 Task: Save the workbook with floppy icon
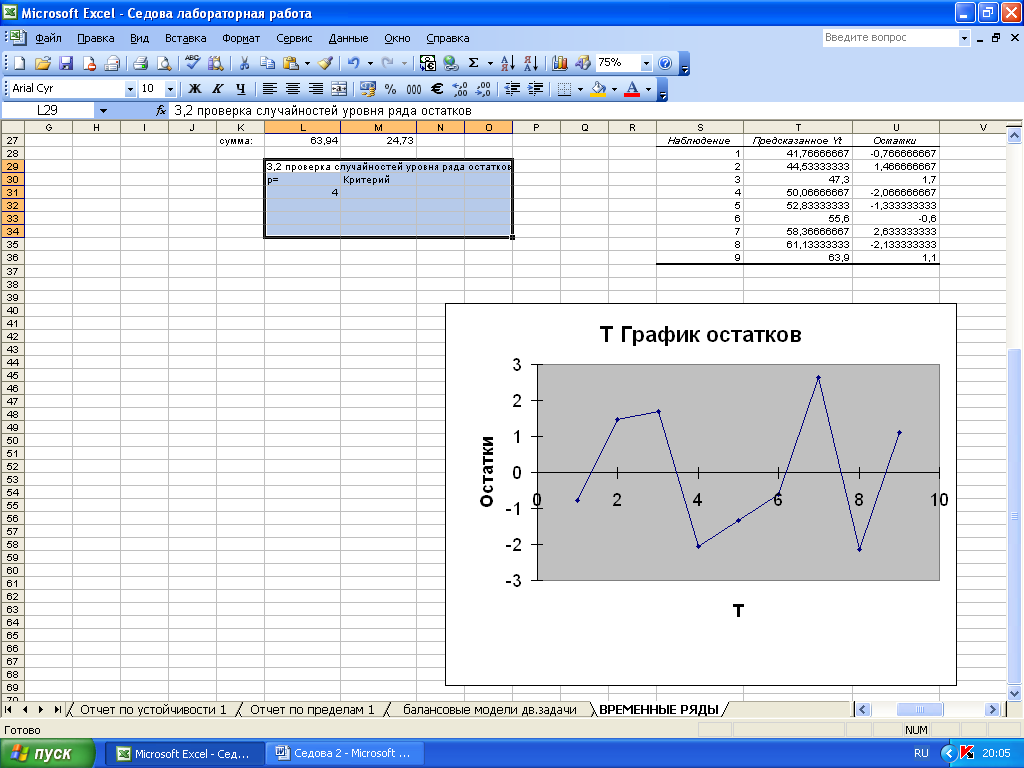[66, 63]
